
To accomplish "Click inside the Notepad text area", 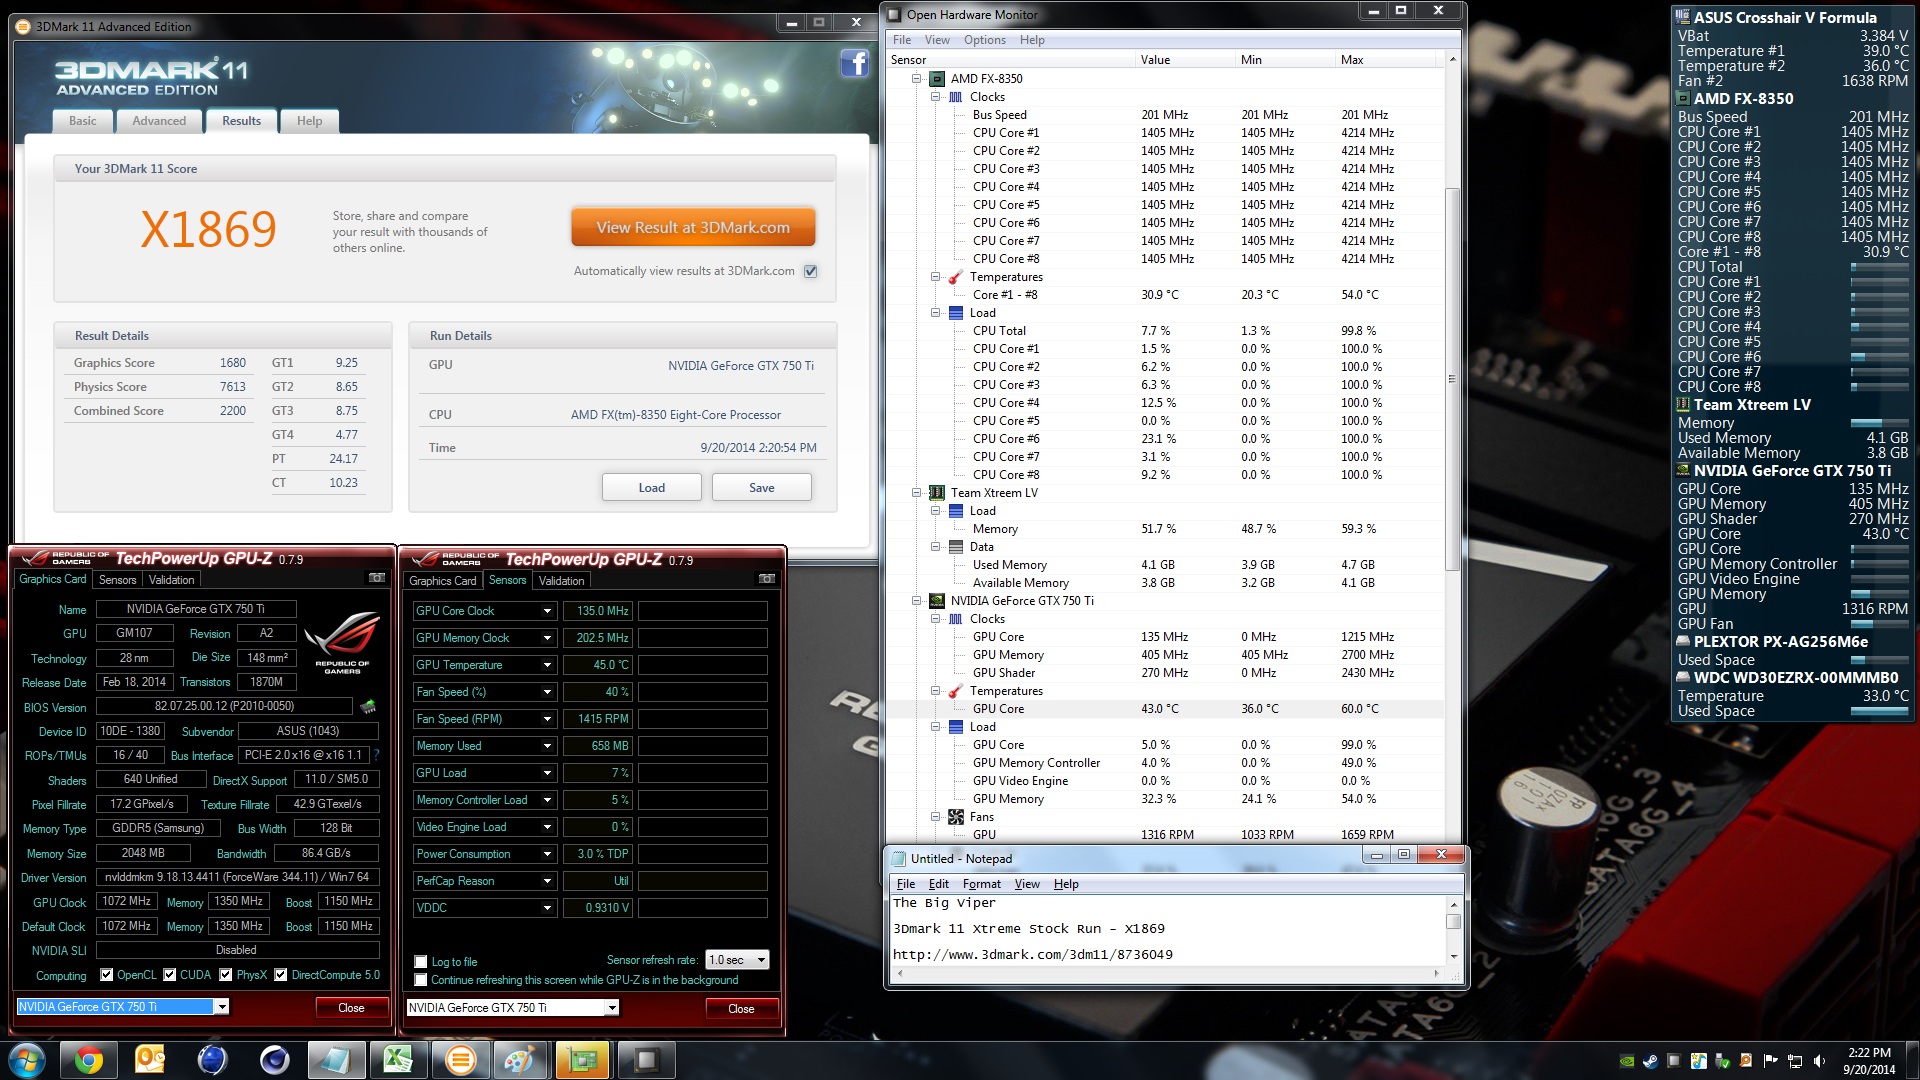I will 1167,930.
